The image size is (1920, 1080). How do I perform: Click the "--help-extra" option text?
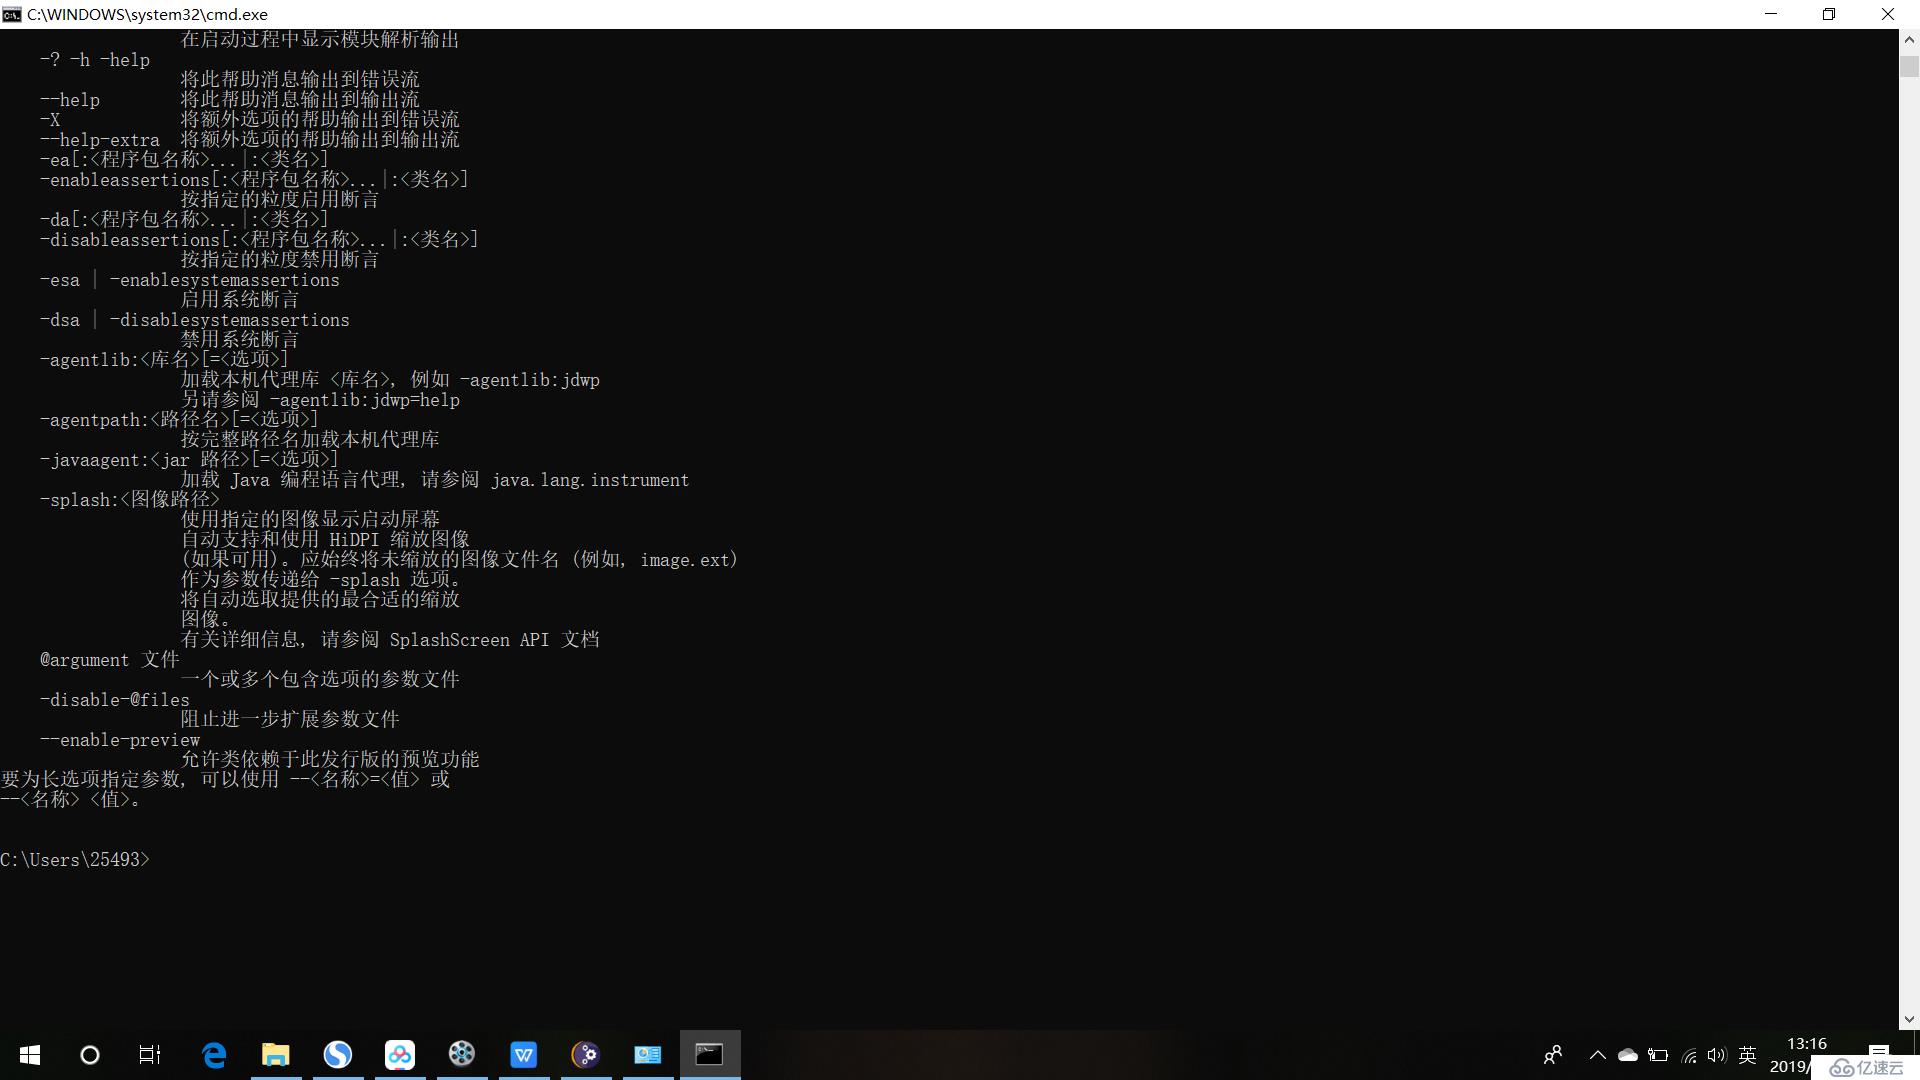tap(100, 140)
